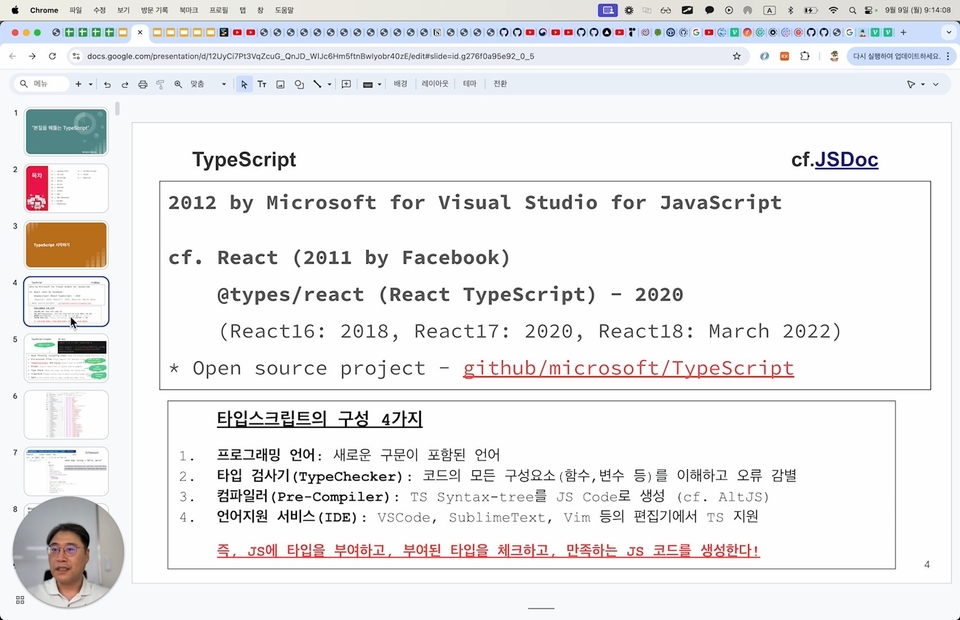Open the github/microsoft/TypeScript link
The height and width of the screenshot is (620, 960).
tap(628, 368)
